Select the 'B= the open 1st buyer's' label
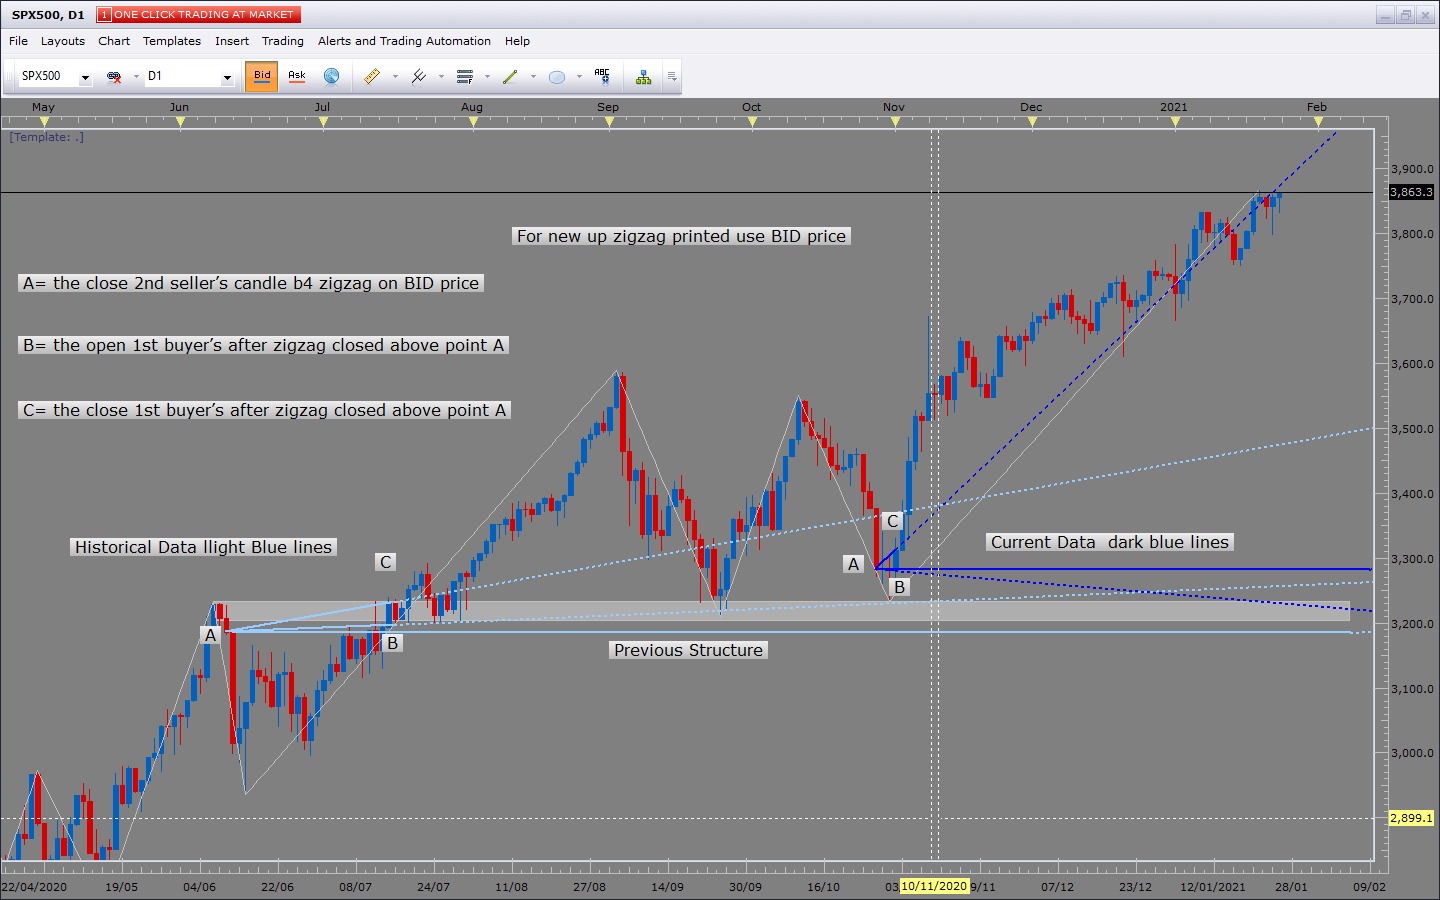Screen dimensions: 1440x900 [264, 345]
